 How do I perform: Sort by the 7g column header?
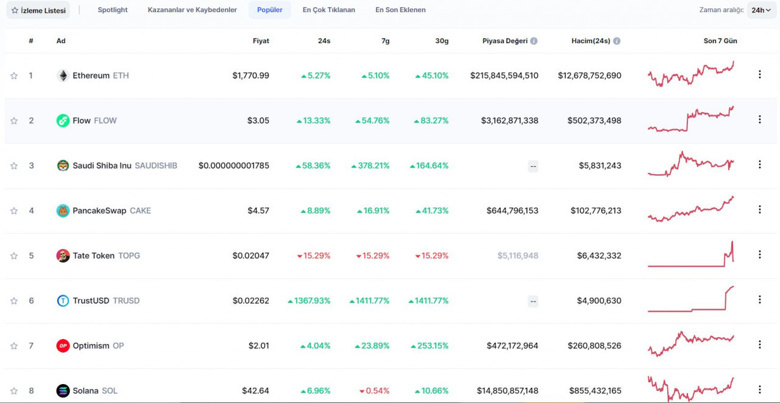[386, 41]
